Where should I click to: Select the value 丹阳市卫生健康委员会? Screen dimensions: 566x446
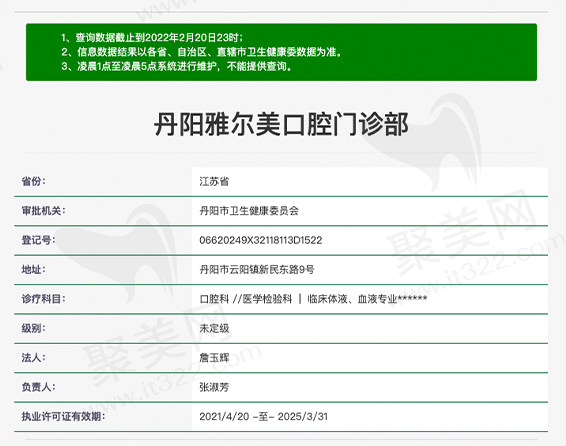coord(249,211)
